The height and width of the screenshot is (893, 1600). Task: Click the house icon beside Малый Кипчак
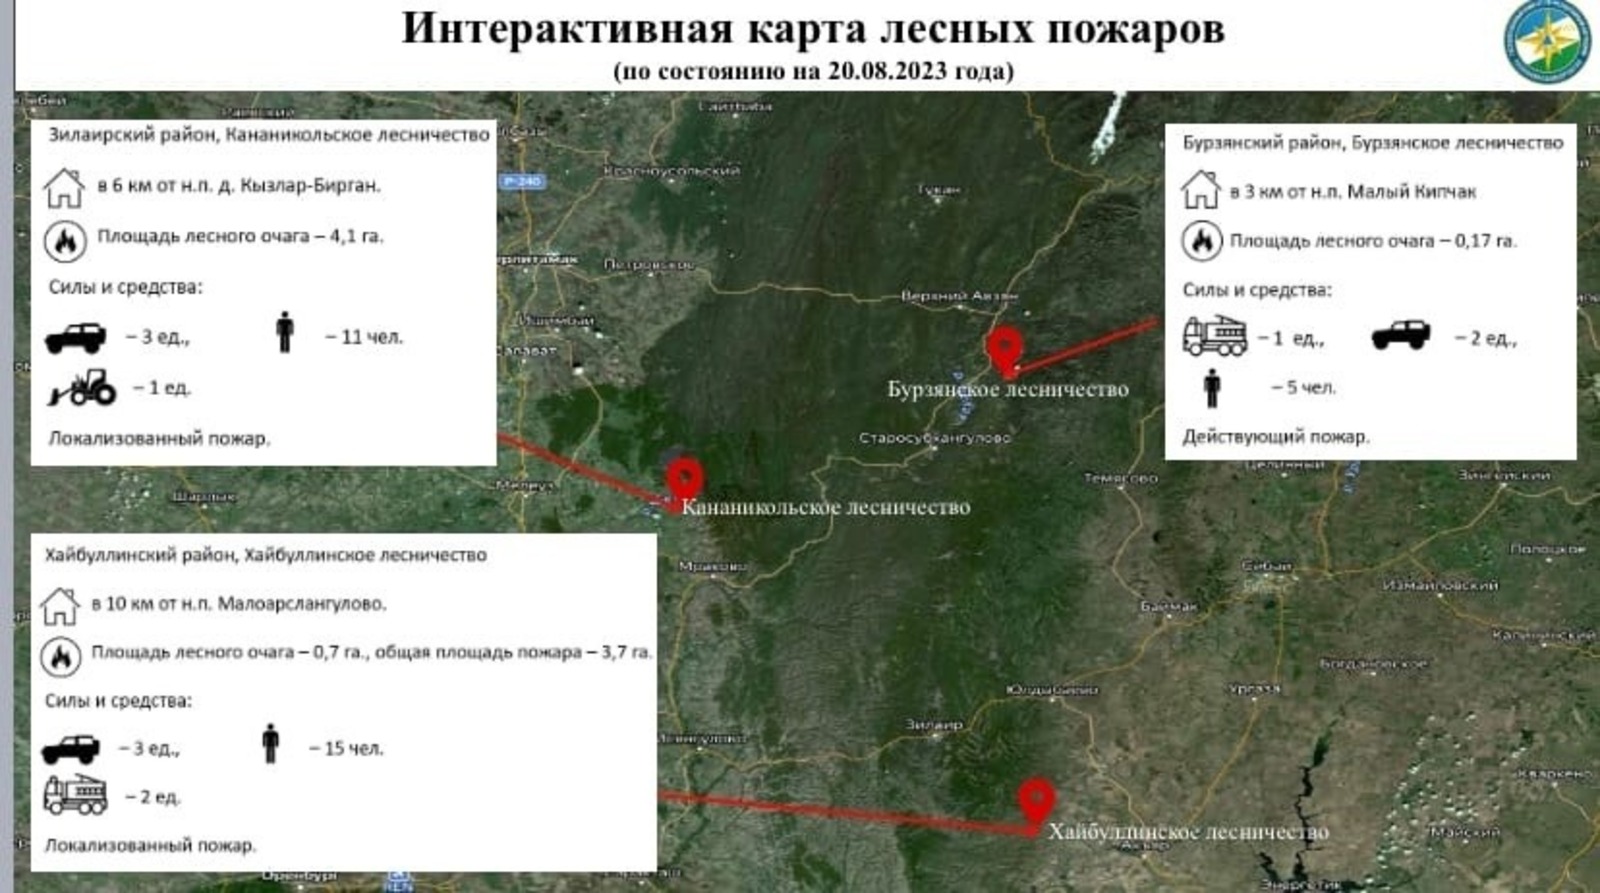(x=1200, y=190)
